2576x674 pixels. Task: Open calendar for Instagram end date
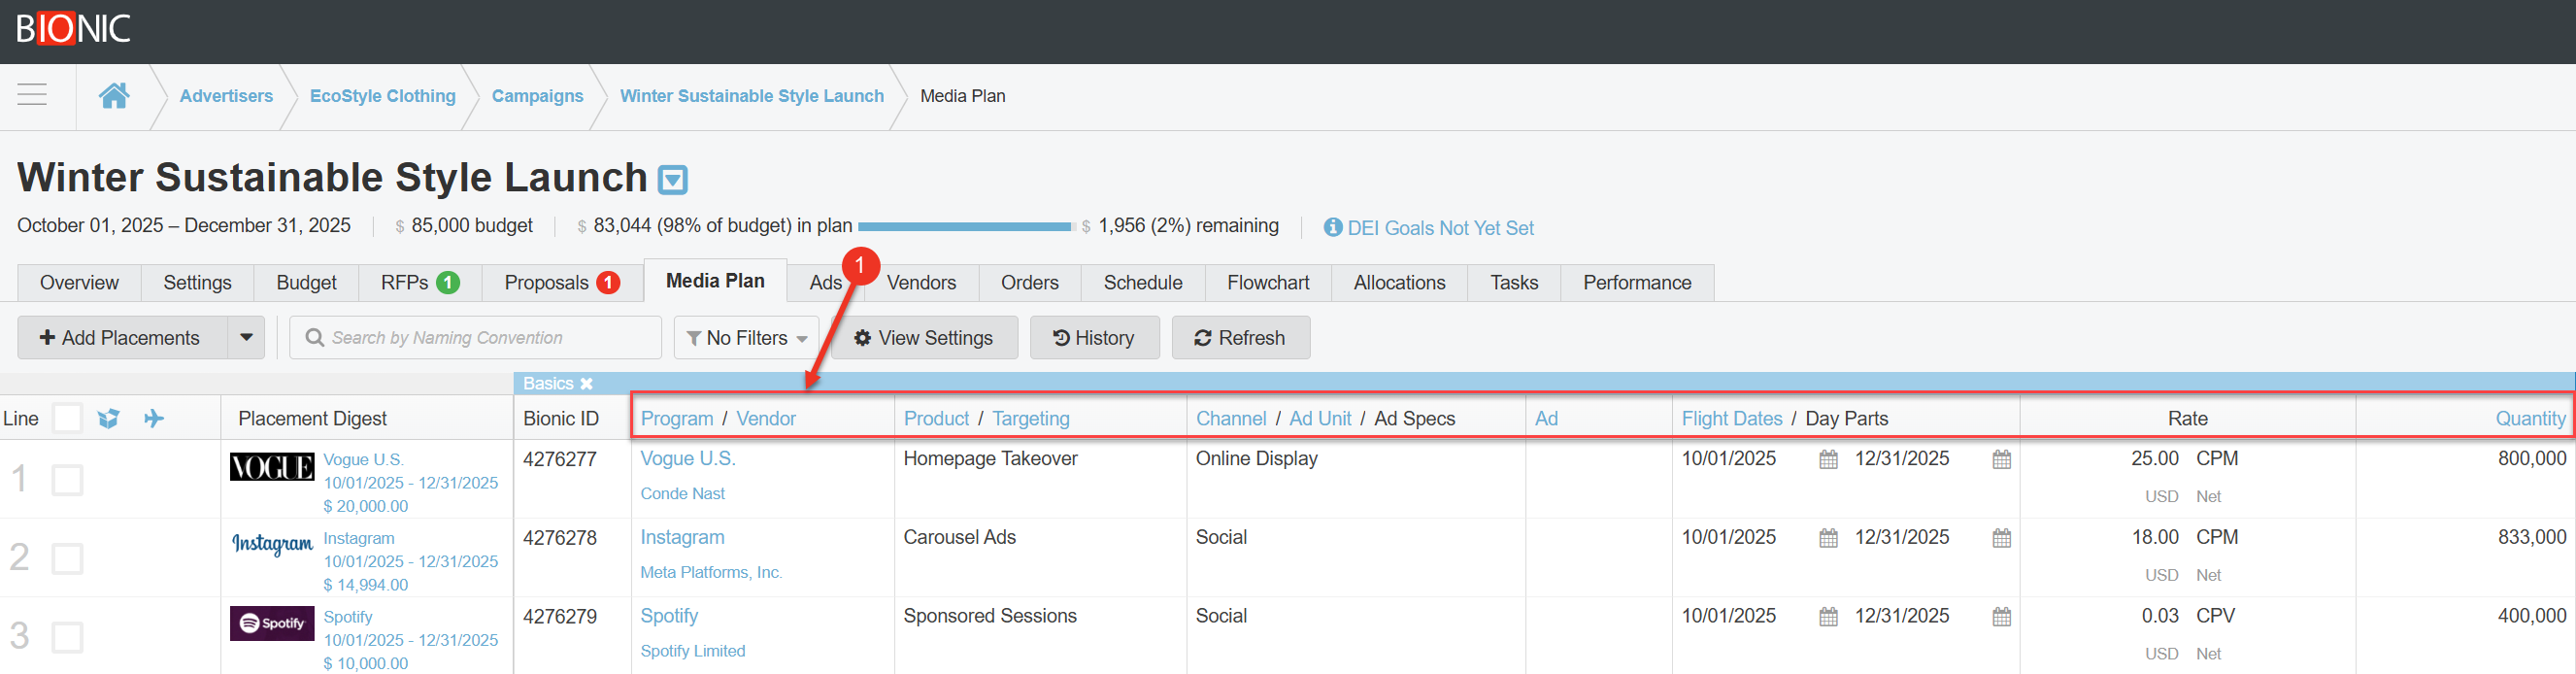click(2001, 538)
